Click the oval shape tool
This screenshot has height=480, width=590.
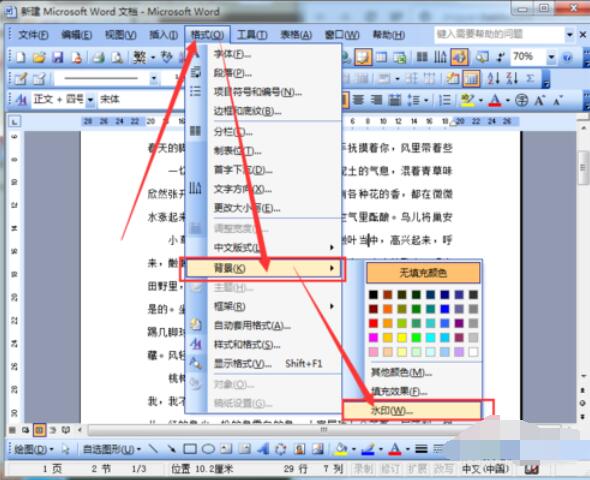point(208,448)
